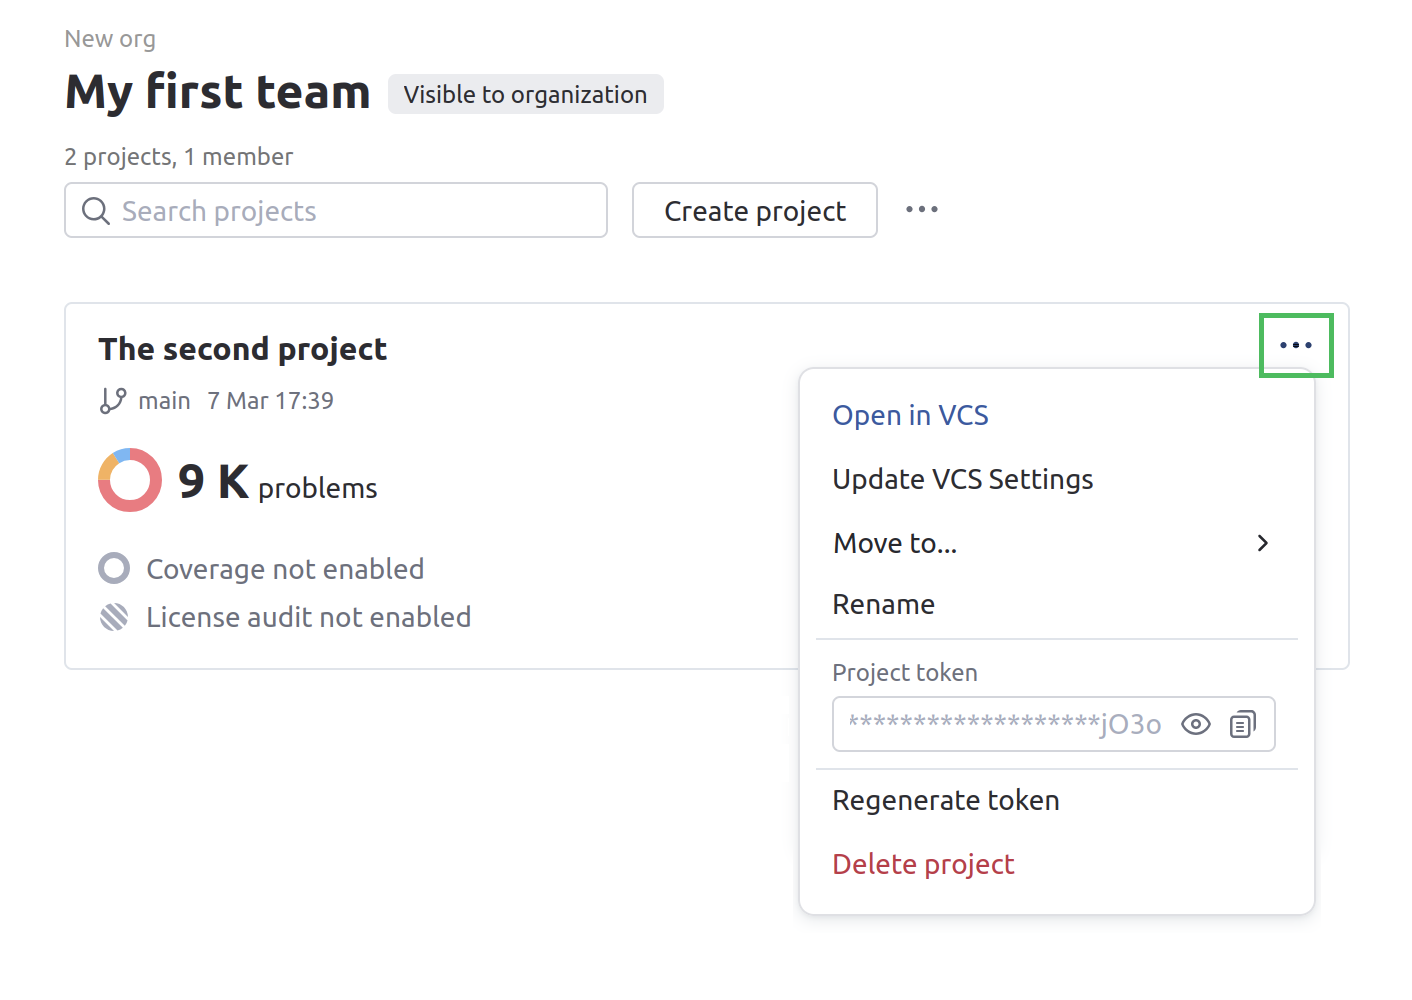The image size is (1412, 1000).
Task: Click the Visible to organization badge
Action: point(525,94)
